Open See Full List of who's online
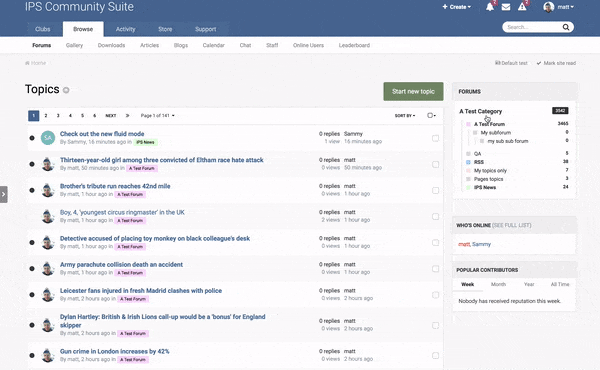The image size is (600, 370). point(512,225)
